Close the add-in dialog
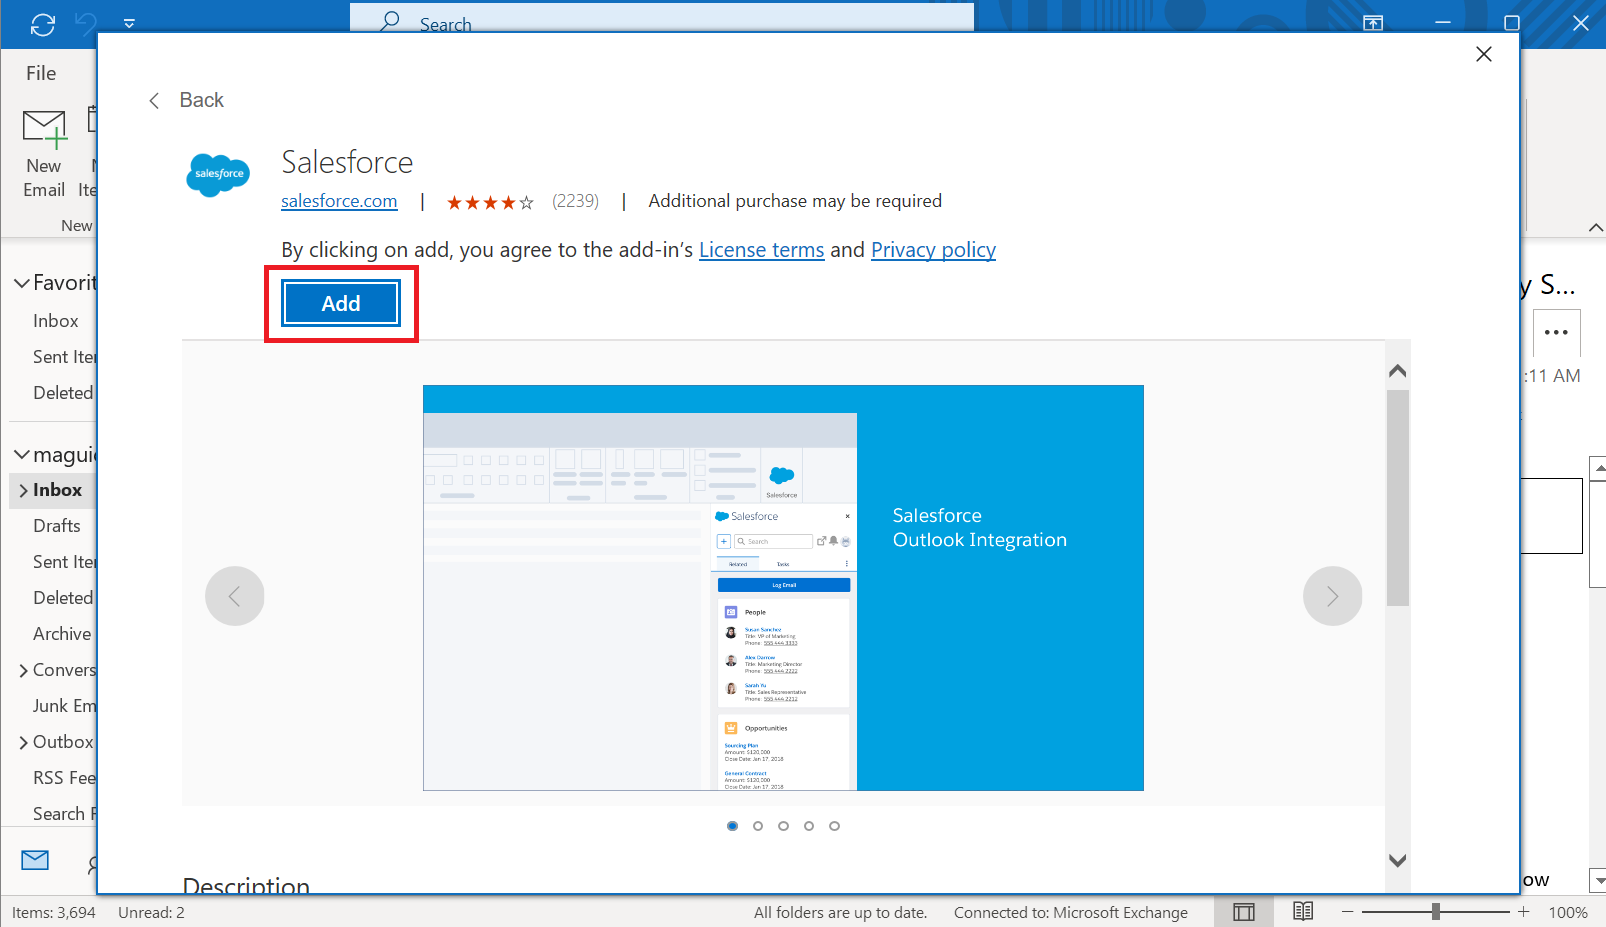This screenshot has width=1606, height=927. coord(1484,54)
